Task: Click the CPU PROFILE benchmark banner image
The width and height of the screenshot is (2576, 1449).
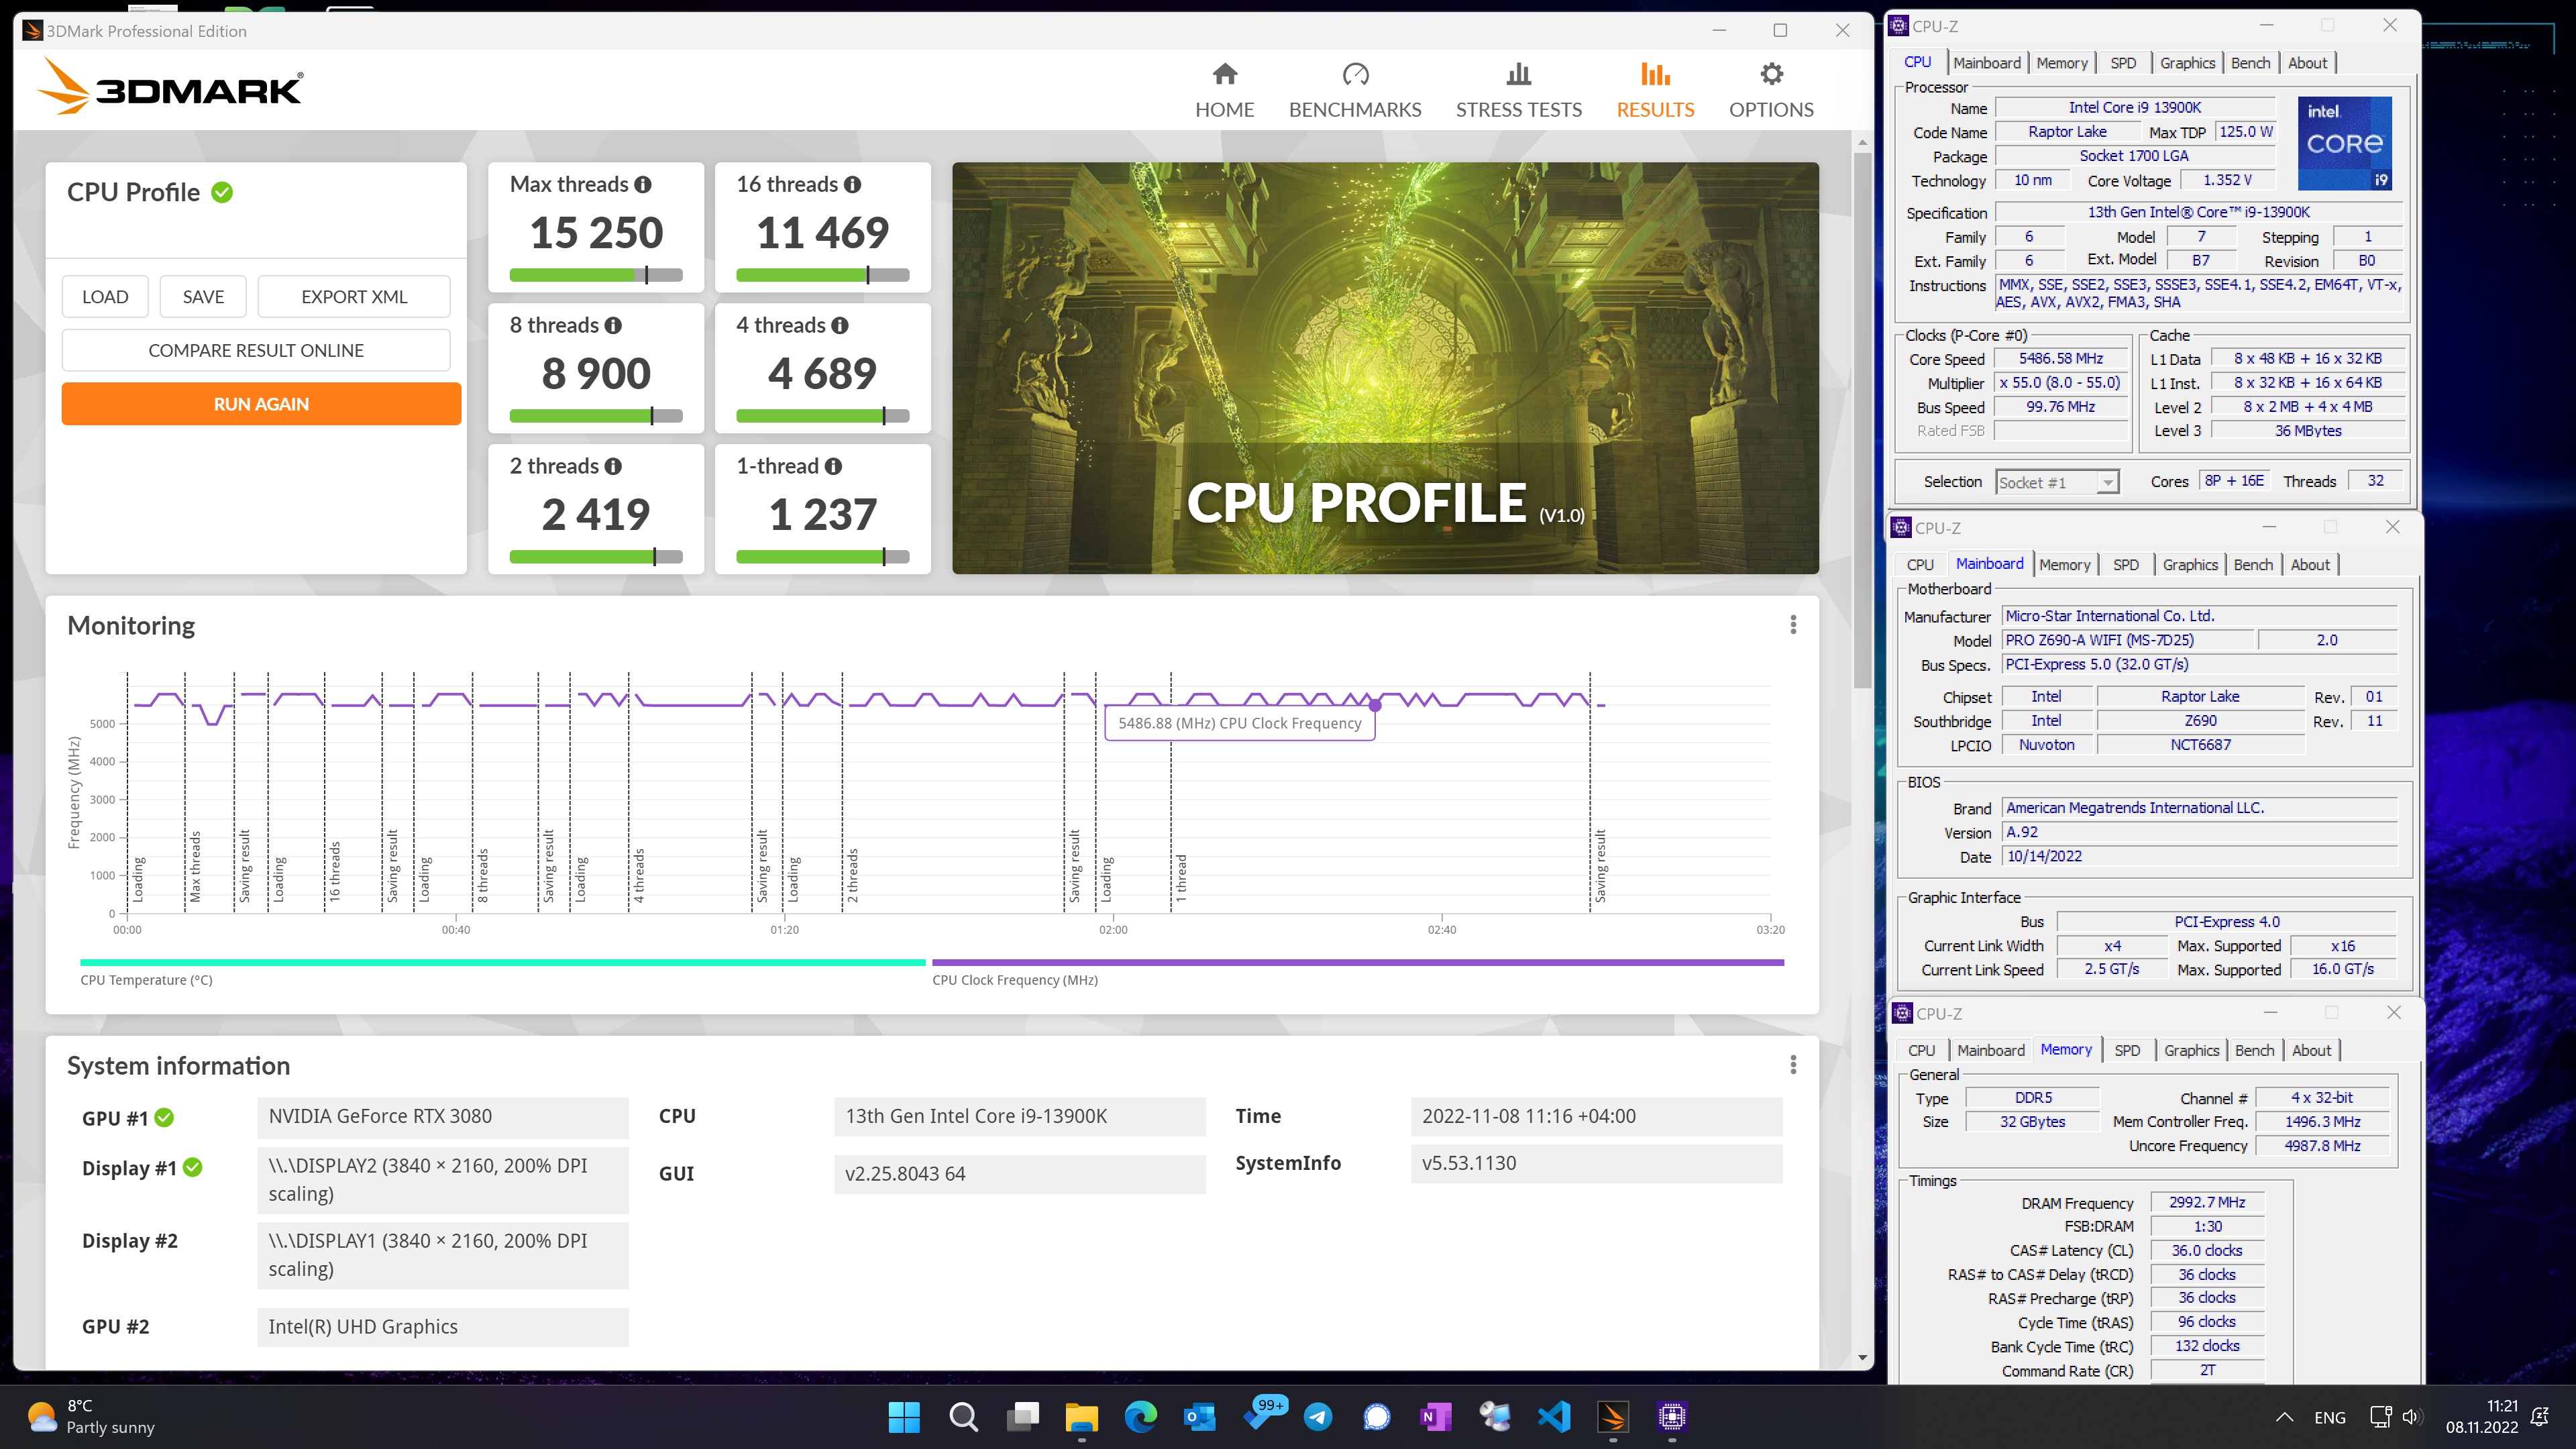Action: (x=1385, y=368)
